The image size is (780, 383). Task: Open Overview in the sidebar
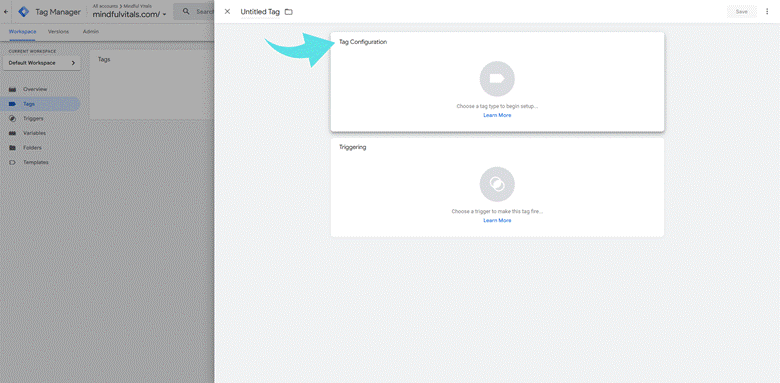click(x=35, y=90)
